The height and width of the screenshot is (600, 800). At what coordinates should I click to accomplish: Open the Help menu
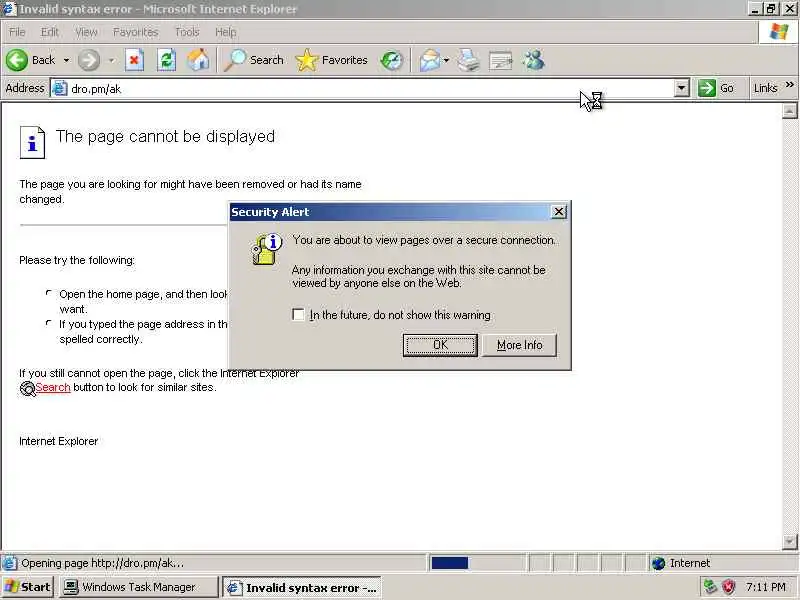tap(225, 32)
